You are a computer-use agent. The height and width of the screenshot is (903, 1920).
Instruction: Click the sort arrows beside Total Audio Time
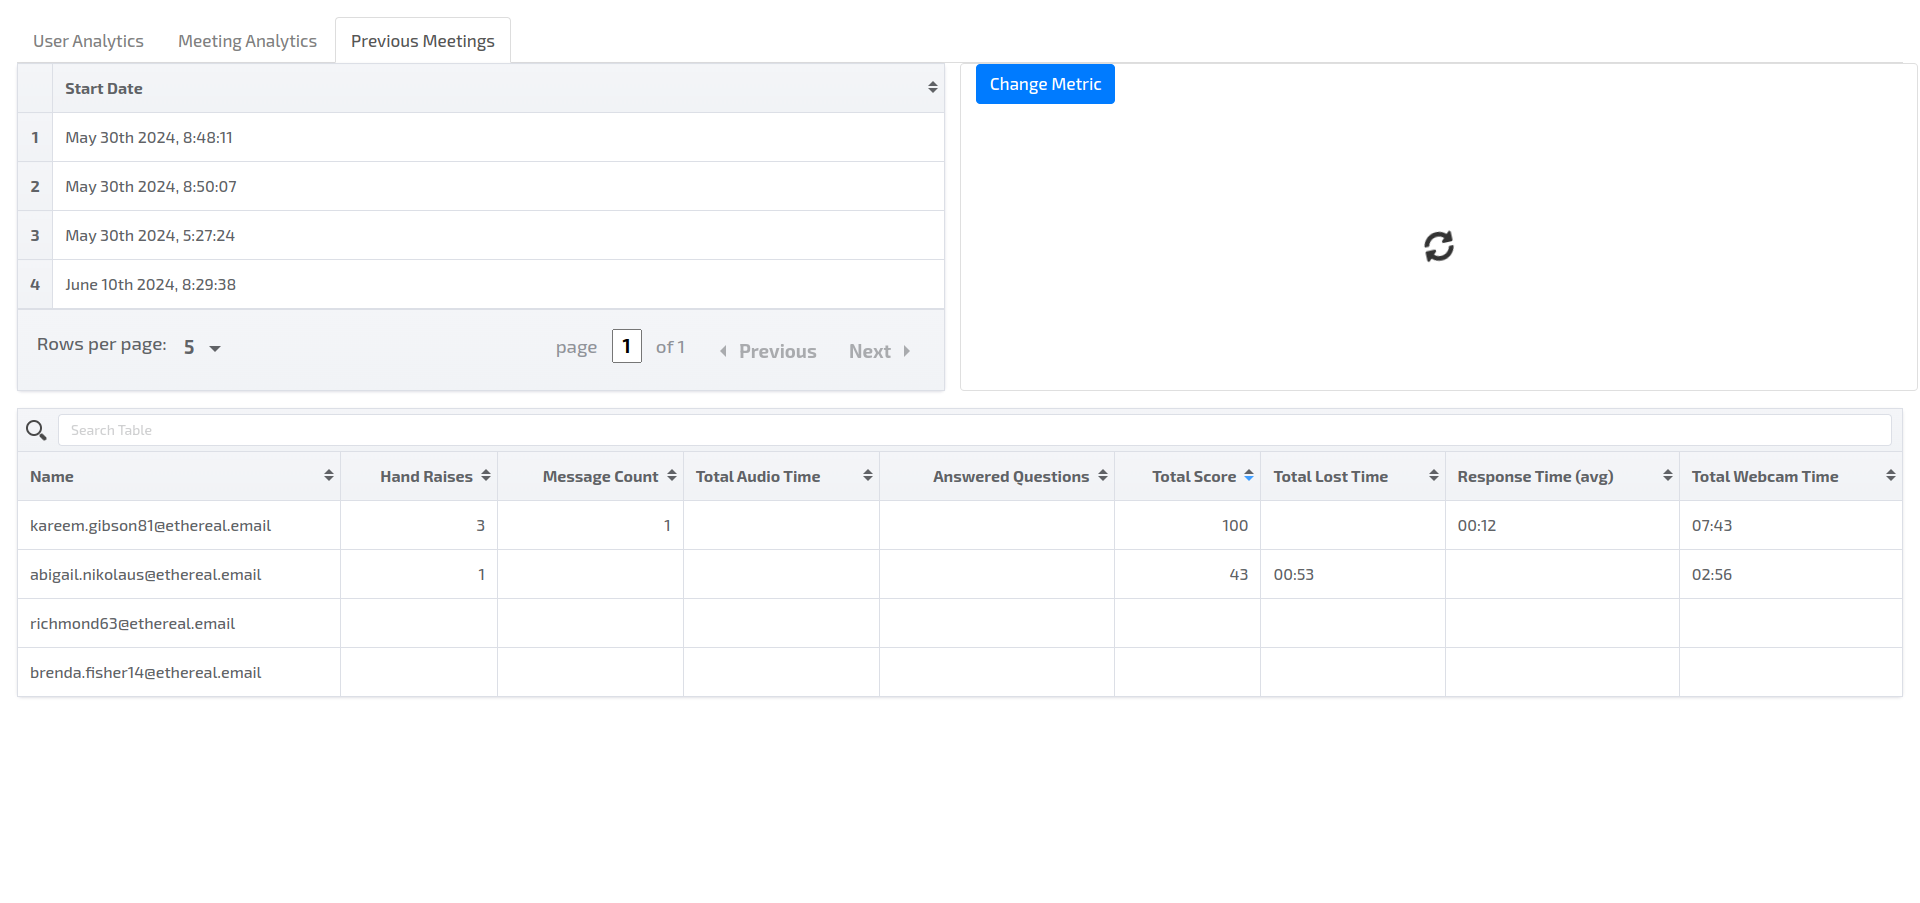click(x=868, y=476)
